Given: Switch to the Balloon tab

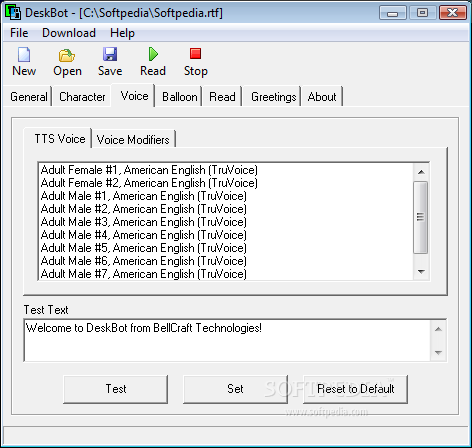Looking at the screenshot, I should (179, 97).
